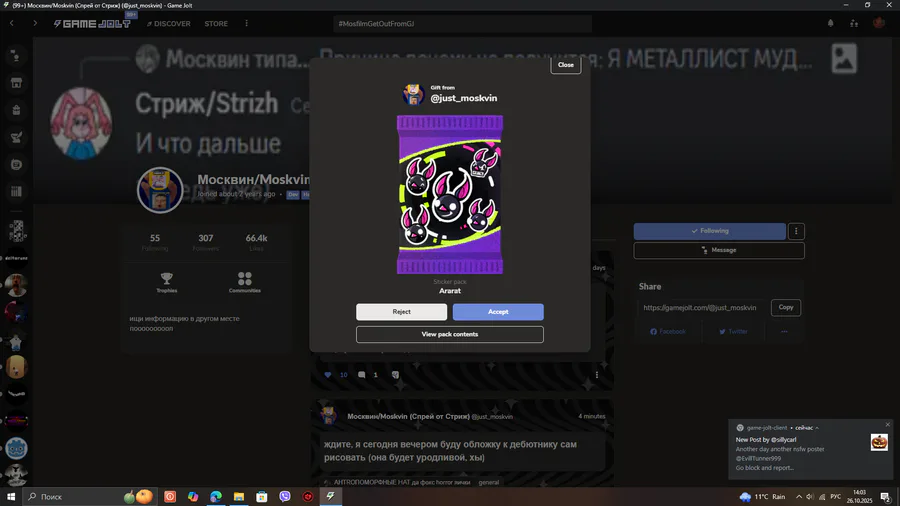Screen dimensions: 900x506
Task: Open the friends list icon
Action: [854, 24]
